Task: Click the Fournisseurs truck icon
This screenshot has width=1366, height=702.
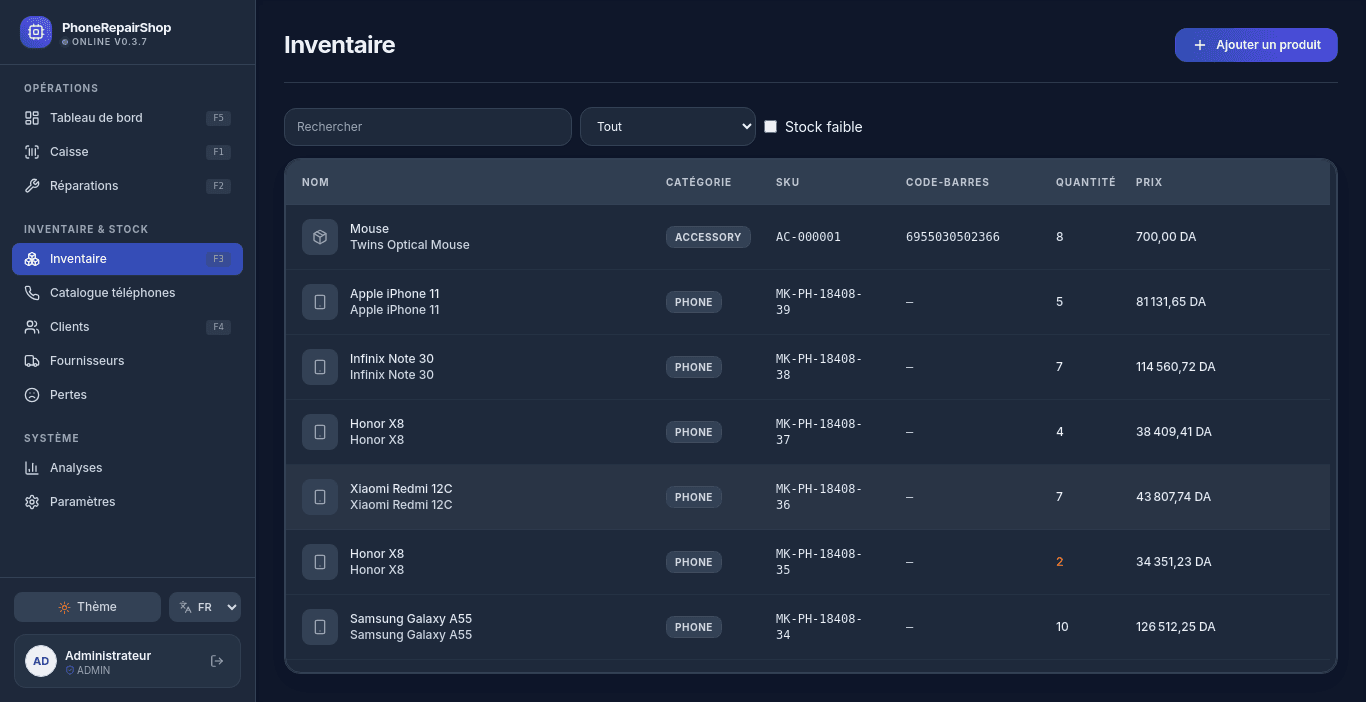Action: (x=32, y=361)
